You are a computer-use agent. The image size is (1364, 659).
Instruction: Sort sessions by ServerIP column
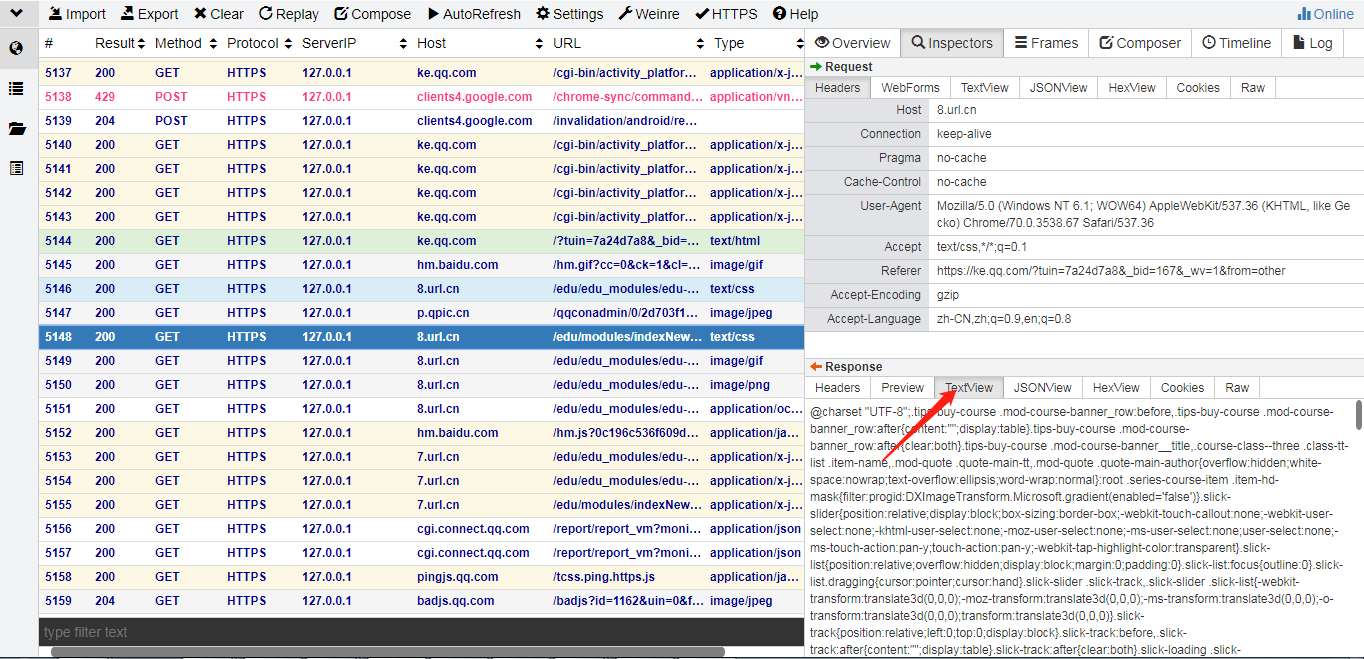click(x=355, y=43)
